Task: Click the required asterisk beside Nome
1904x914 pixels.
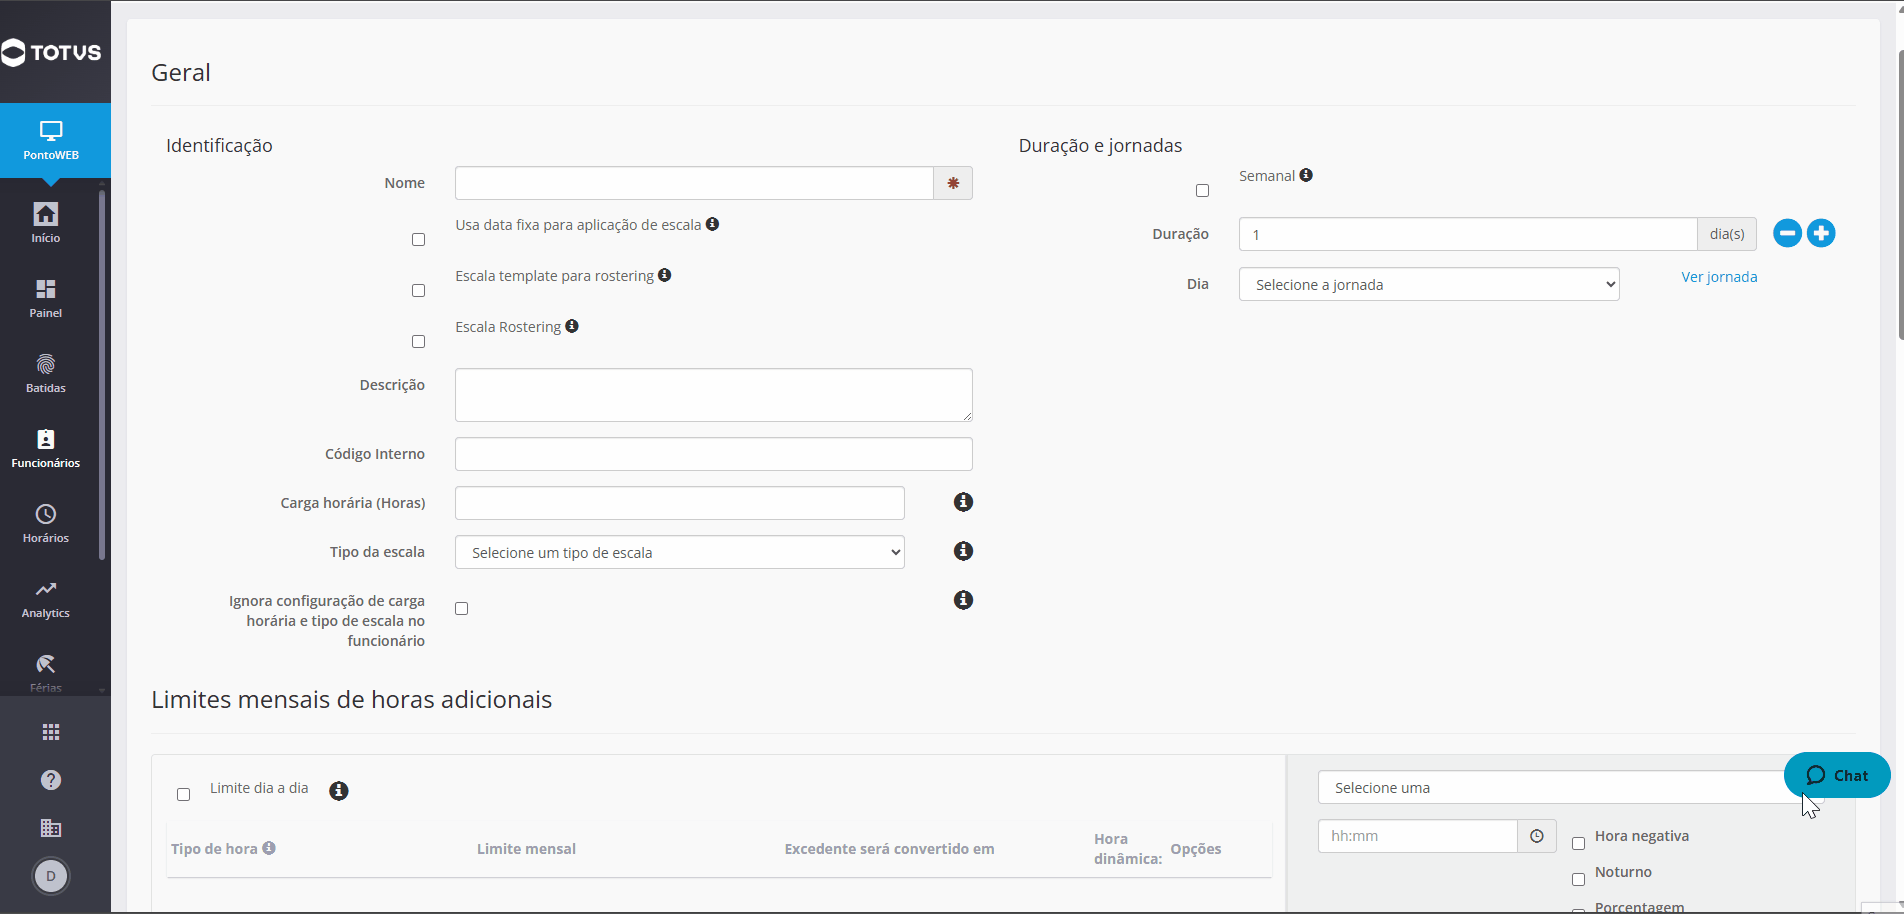Action: [953, 183]
